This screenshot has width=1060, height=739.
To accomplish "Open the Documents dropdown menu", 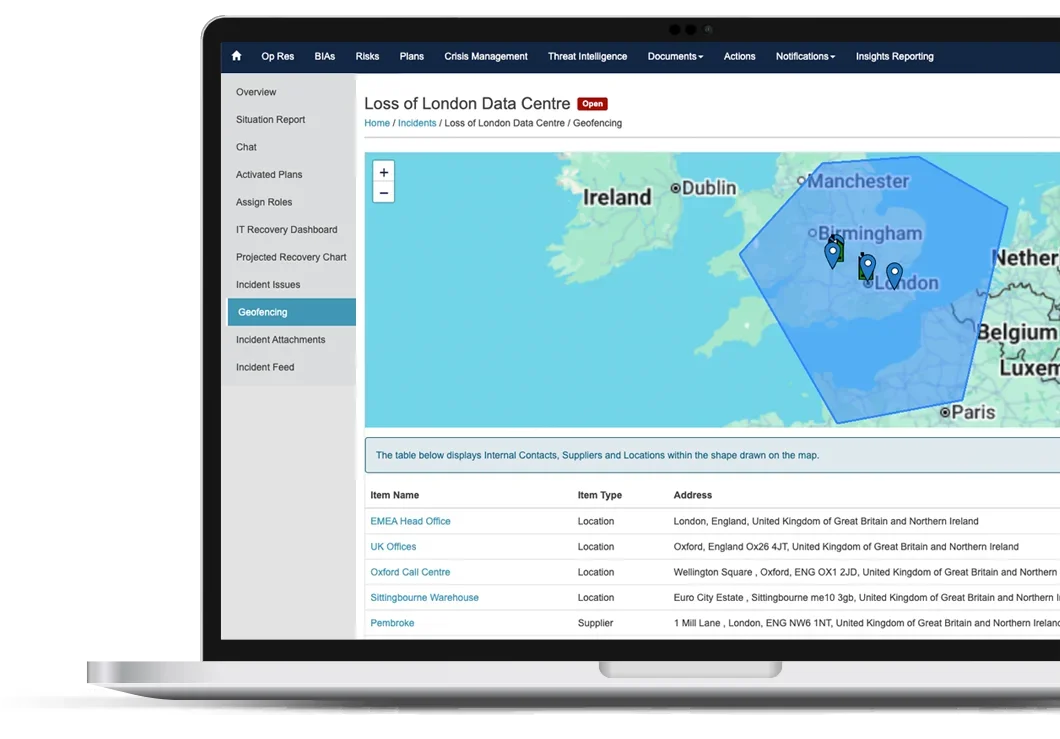I will 675,56.
